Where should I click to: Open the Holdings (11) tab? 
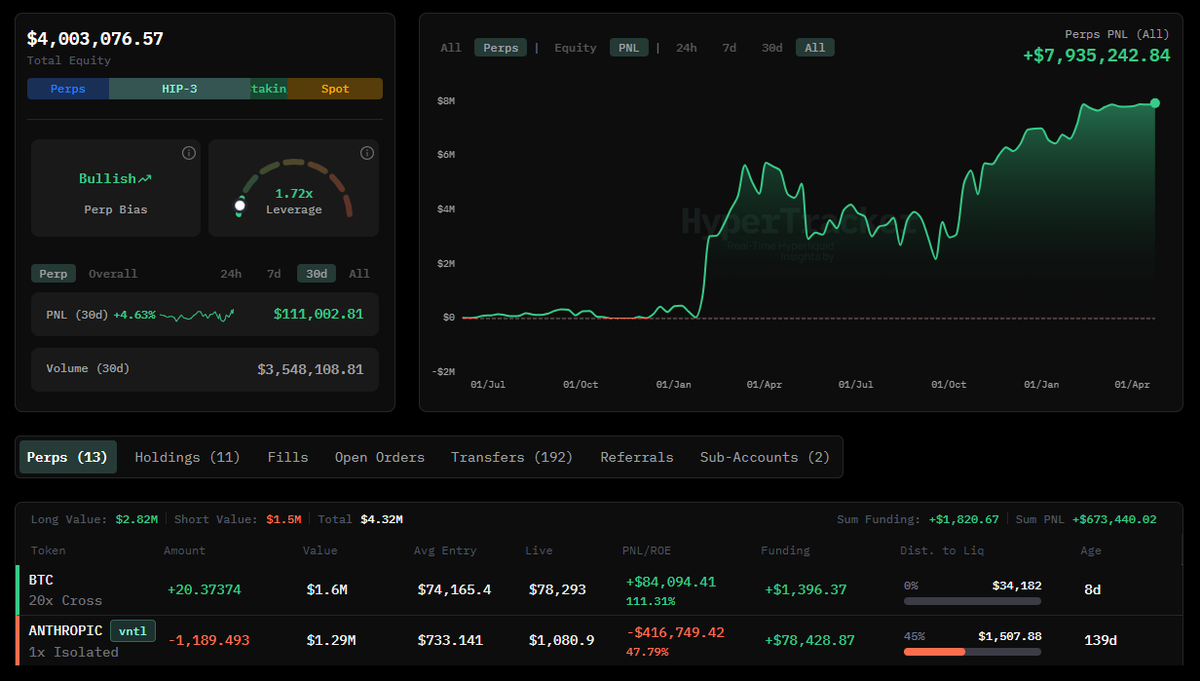click(x=188, y=457)
